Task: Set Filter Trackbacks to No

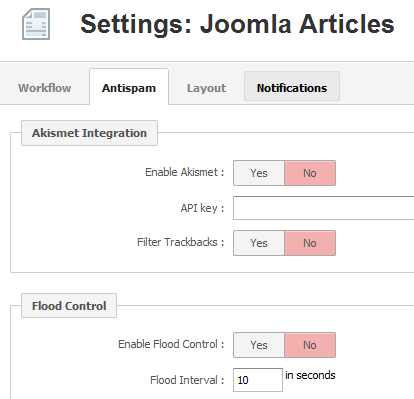Action: pyautogui.click(x=310, y=243)
